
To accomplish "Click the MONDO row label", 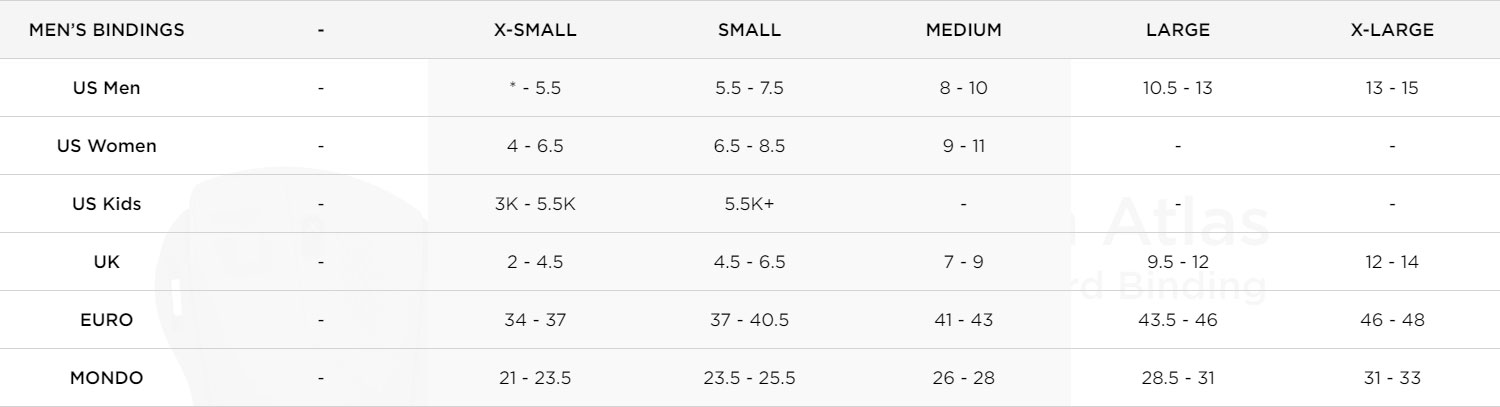I will pyautogui.click(x=107, y=378).
